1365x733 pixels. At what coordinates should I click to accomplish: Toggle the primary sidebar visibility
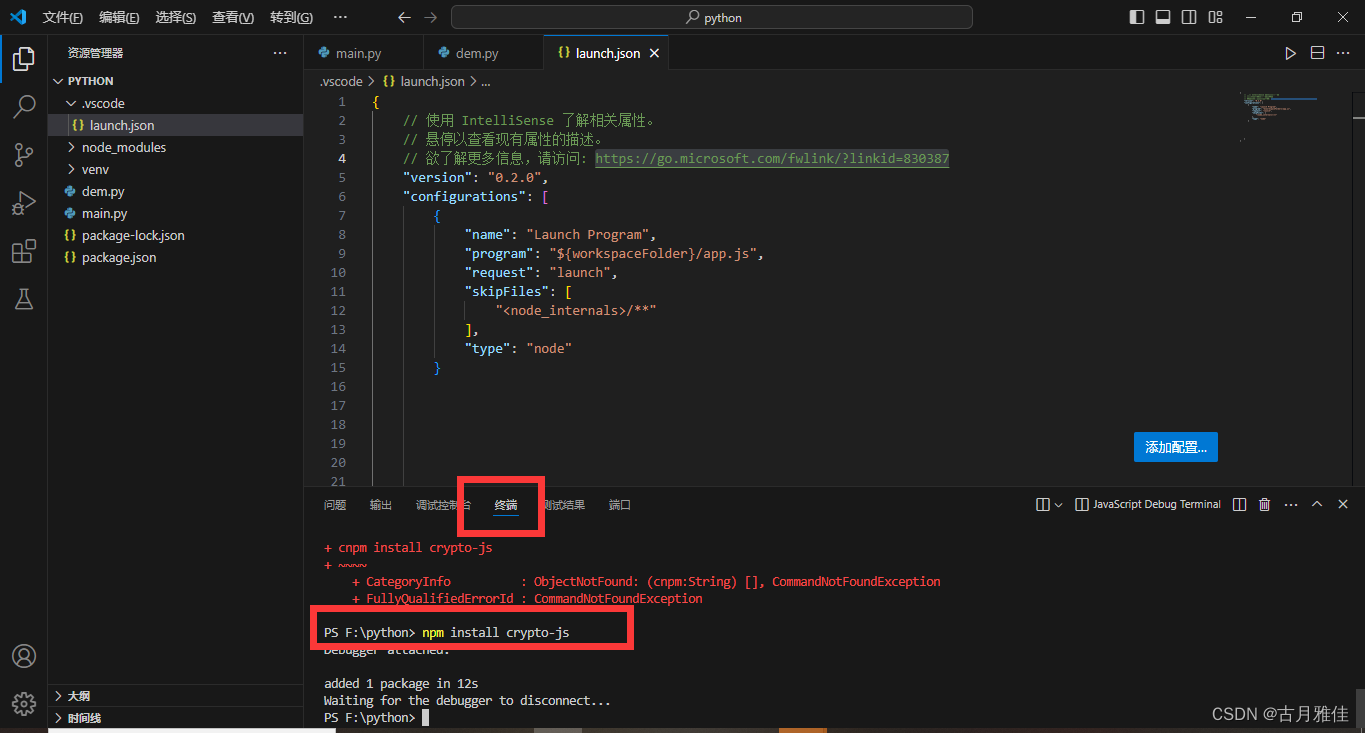pyautogui.click(x=1139, y=17)
